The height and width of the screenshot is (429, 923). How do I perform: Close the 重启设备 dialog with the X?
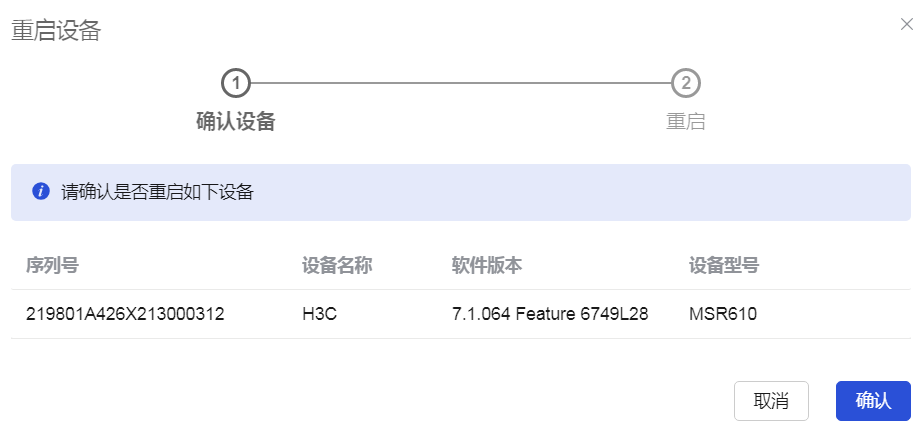pyautogui.click(x=906, y=24)
